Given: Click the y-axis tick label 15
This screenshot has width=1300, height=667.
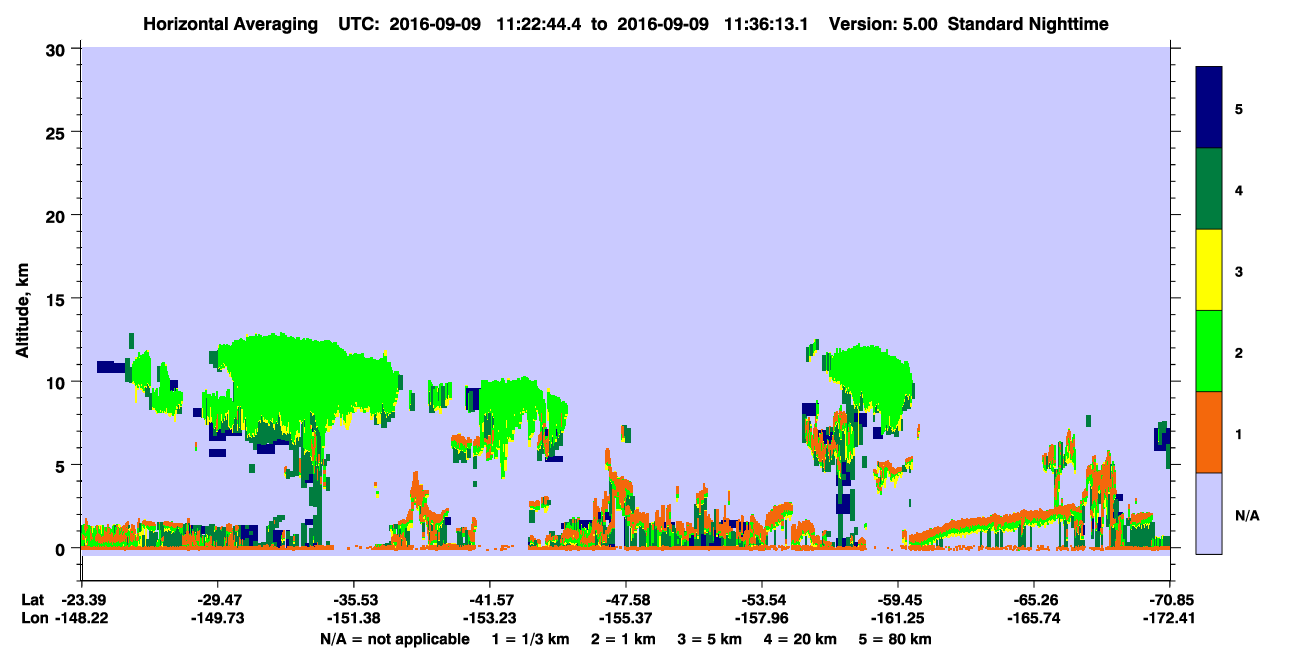Looking at the screenshot, I should pyautogui.click(x=58, y=299).
